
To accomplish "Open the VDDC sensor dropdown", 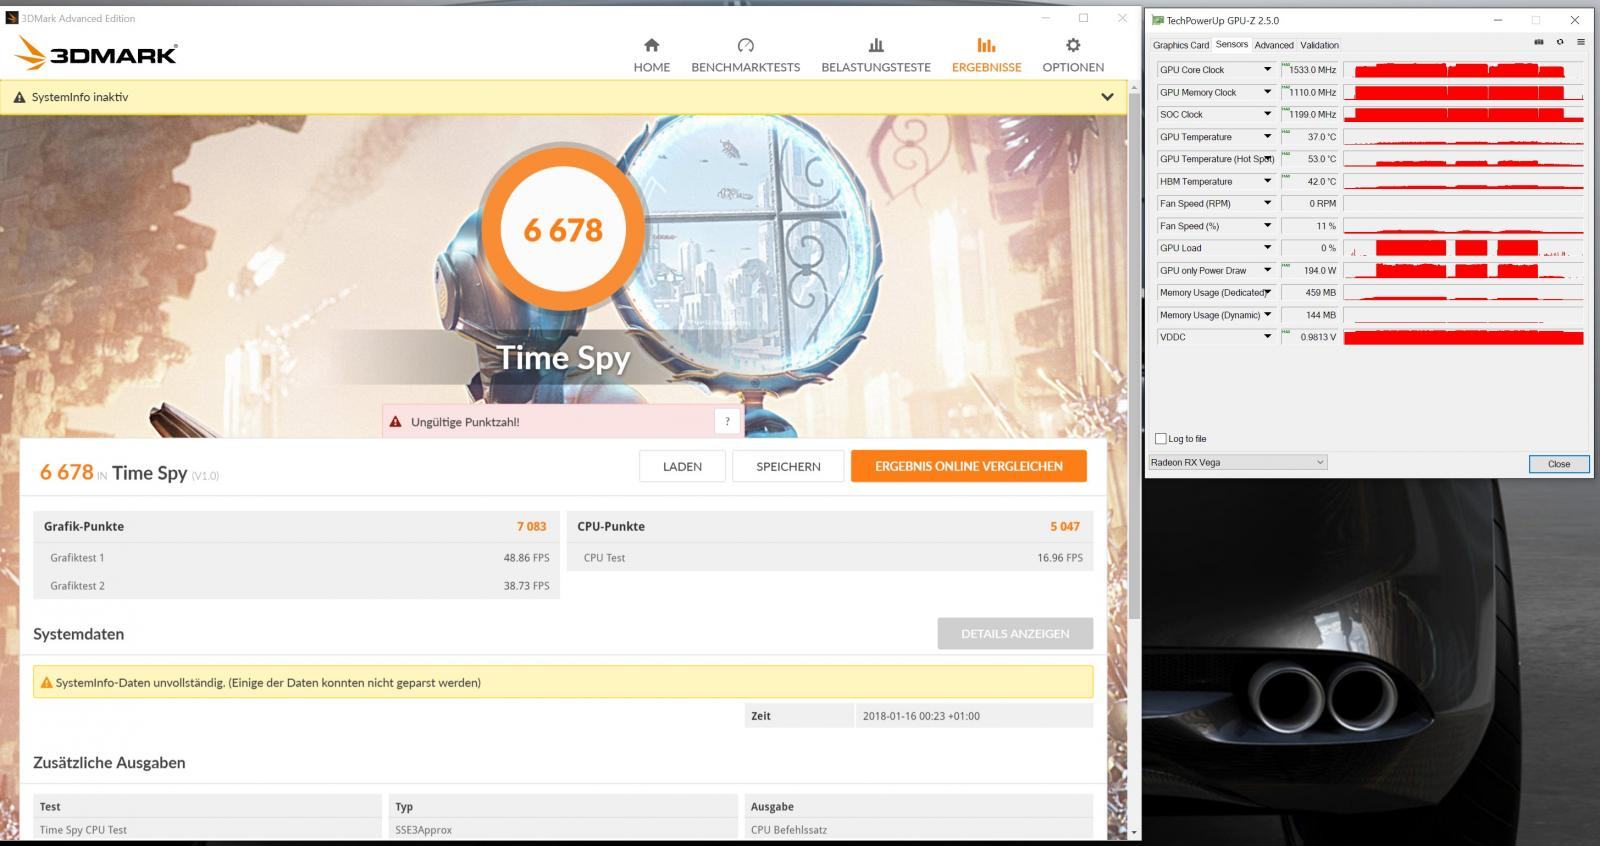I will pyautogui.click(x=1267, y=337).
